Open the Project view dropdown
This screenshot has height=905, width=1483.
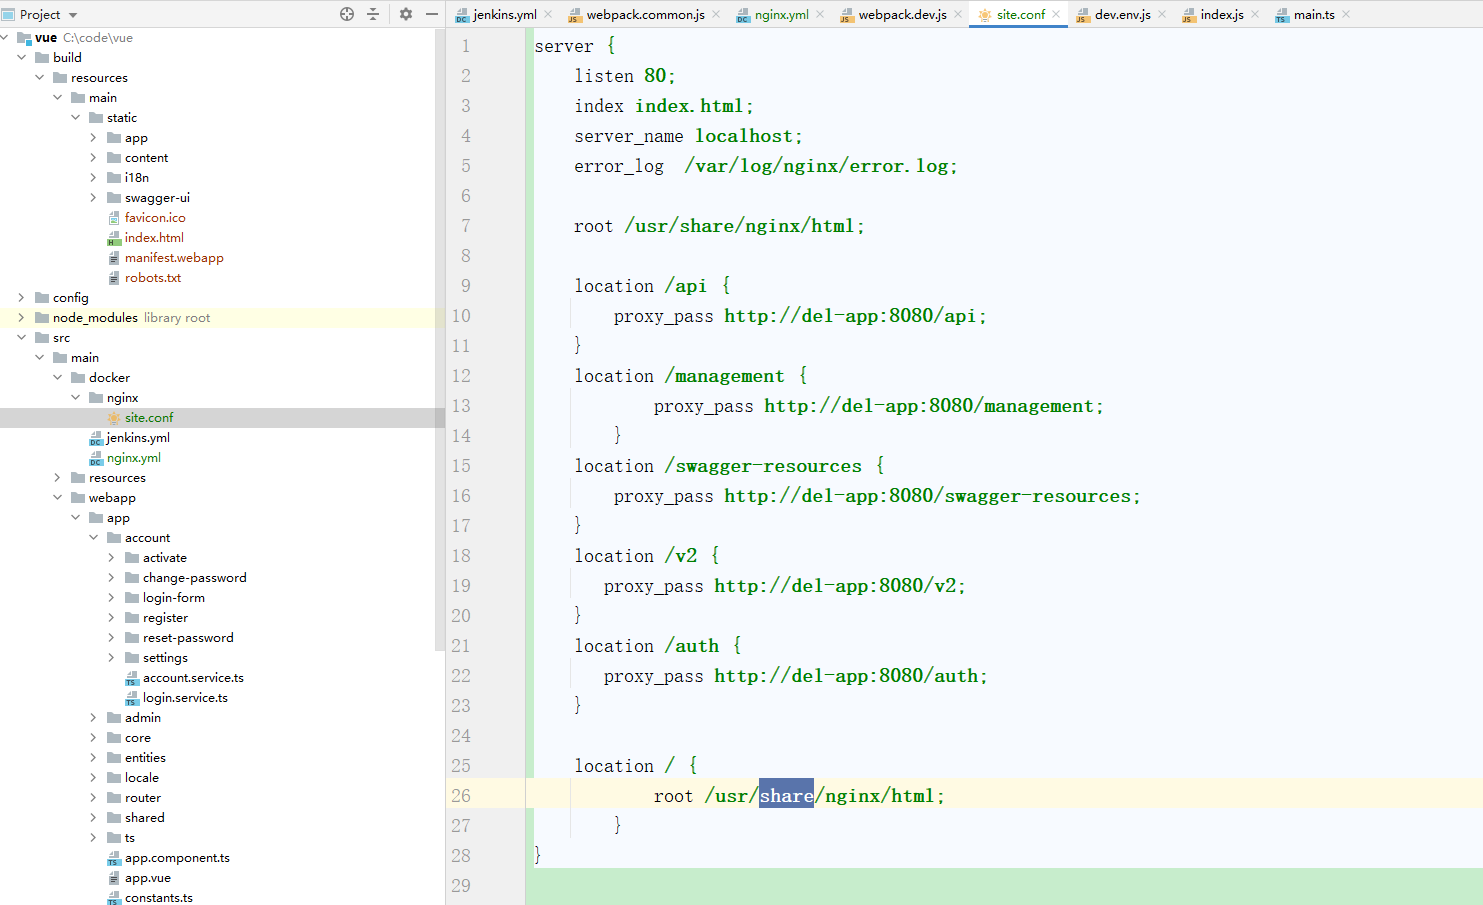73,15
